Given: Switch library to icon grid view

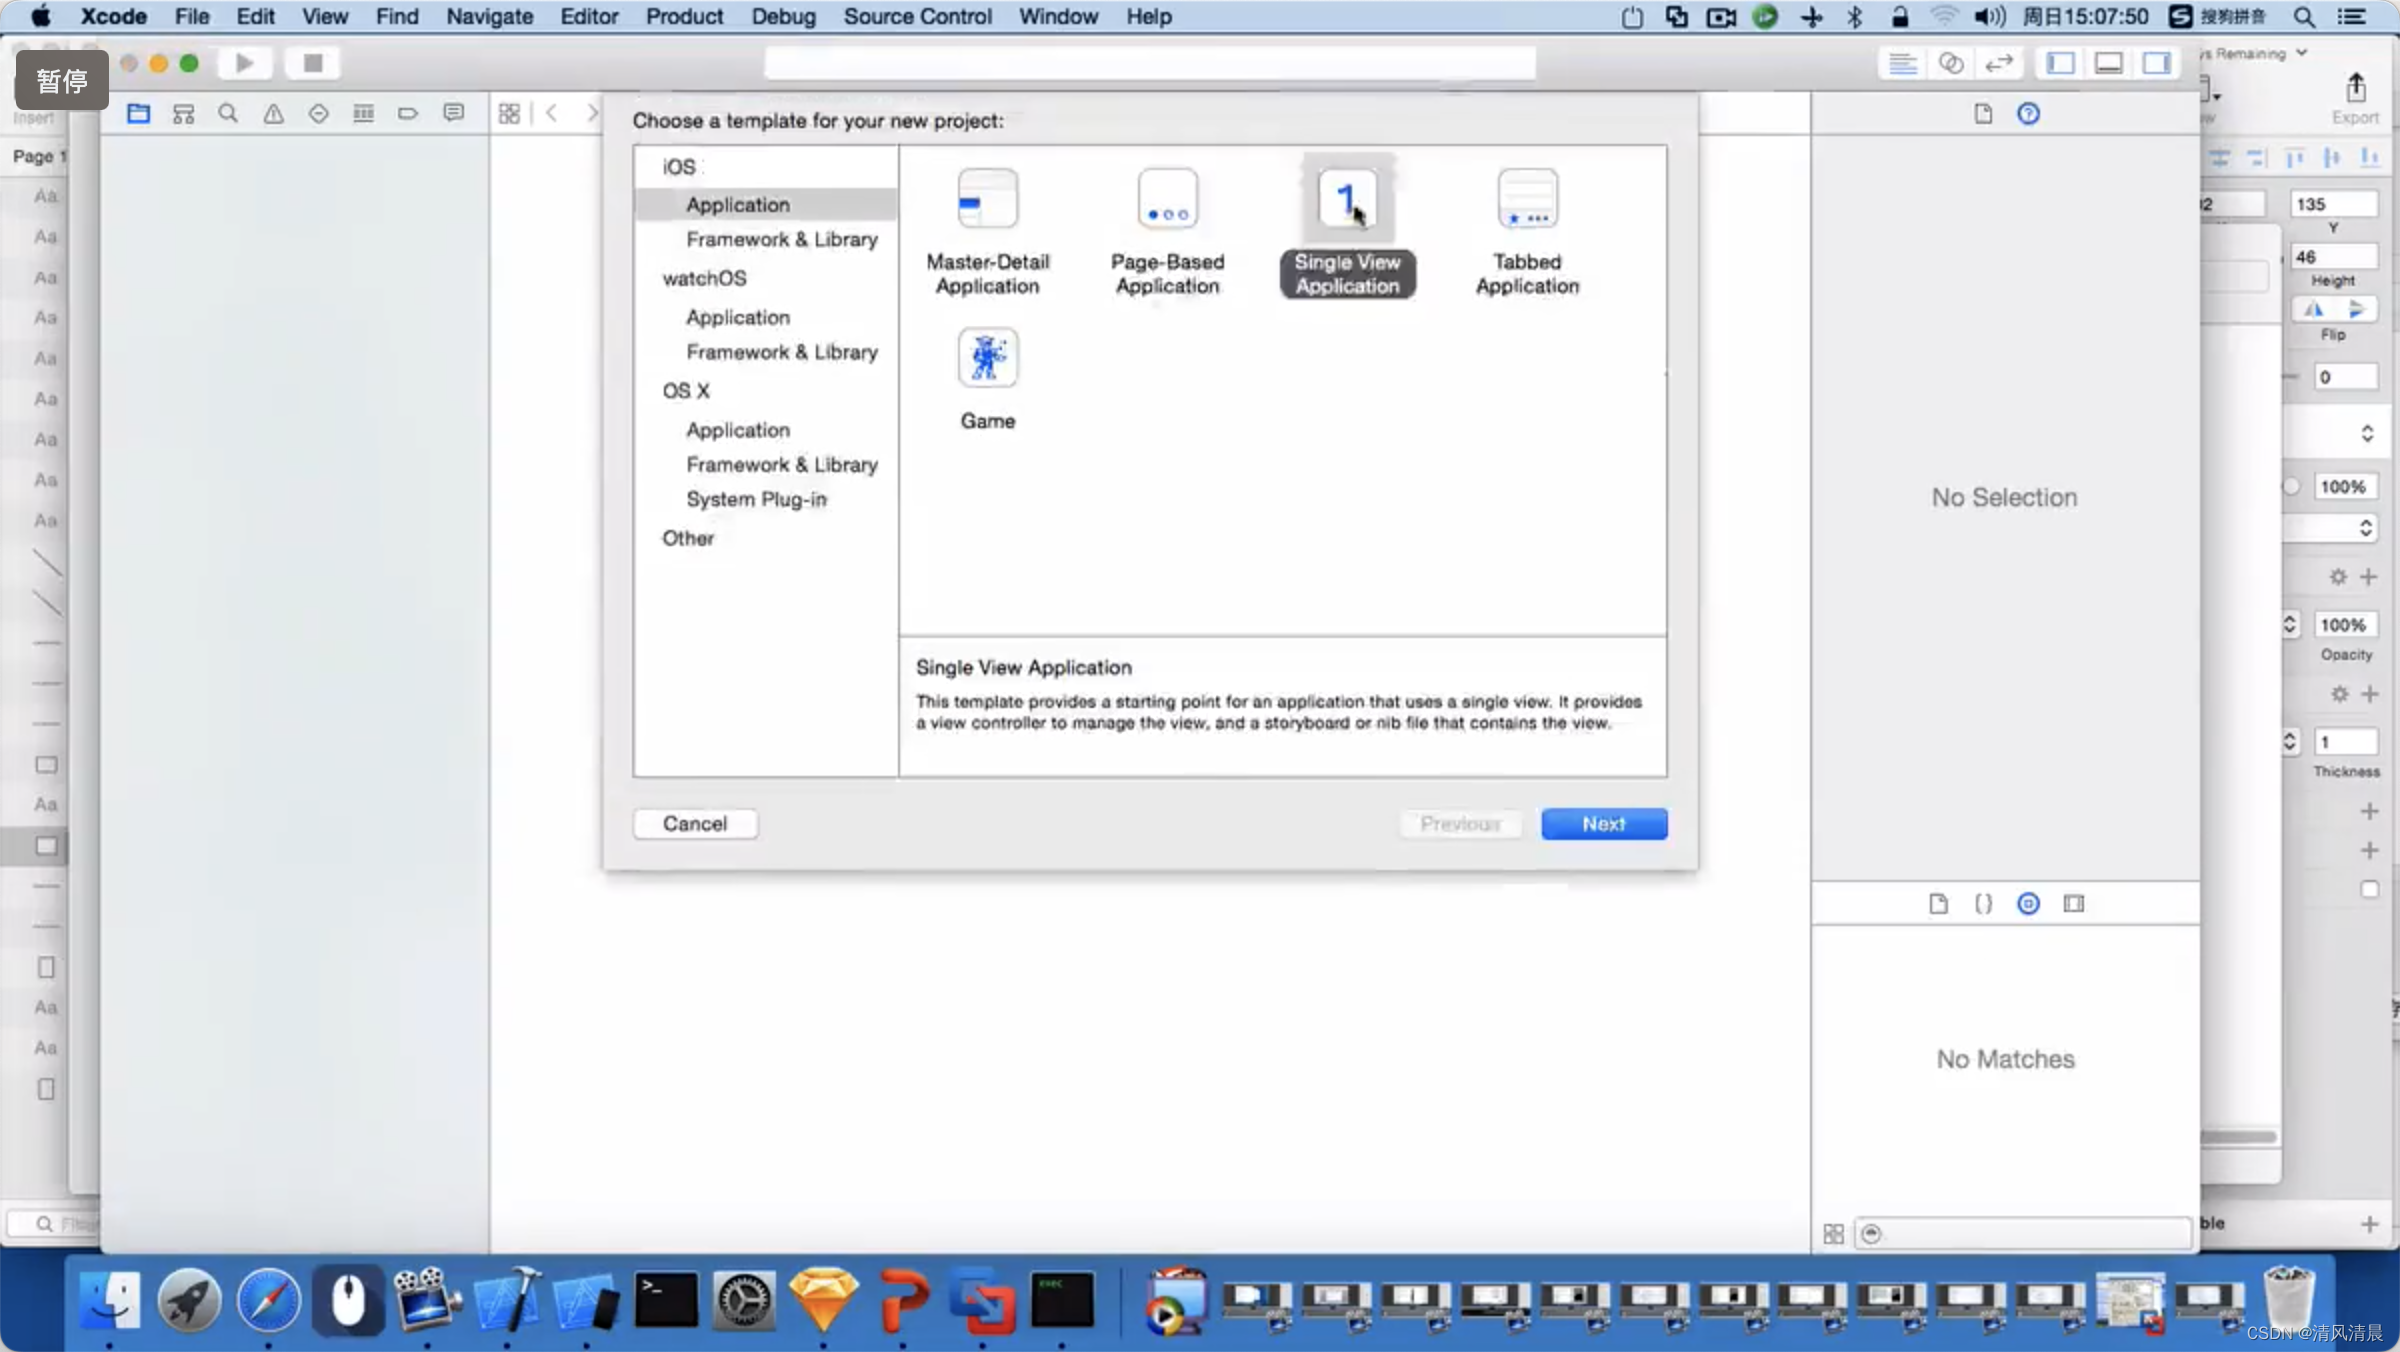Looking at the screenshot, I should pyautogui.click(x=1833, y=1234).
